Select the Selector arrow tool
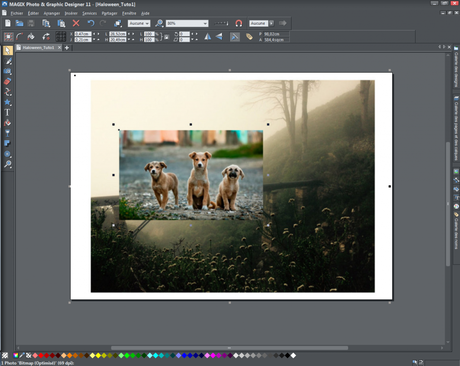Viewport: 460px width, 366px height. point(8,50)
